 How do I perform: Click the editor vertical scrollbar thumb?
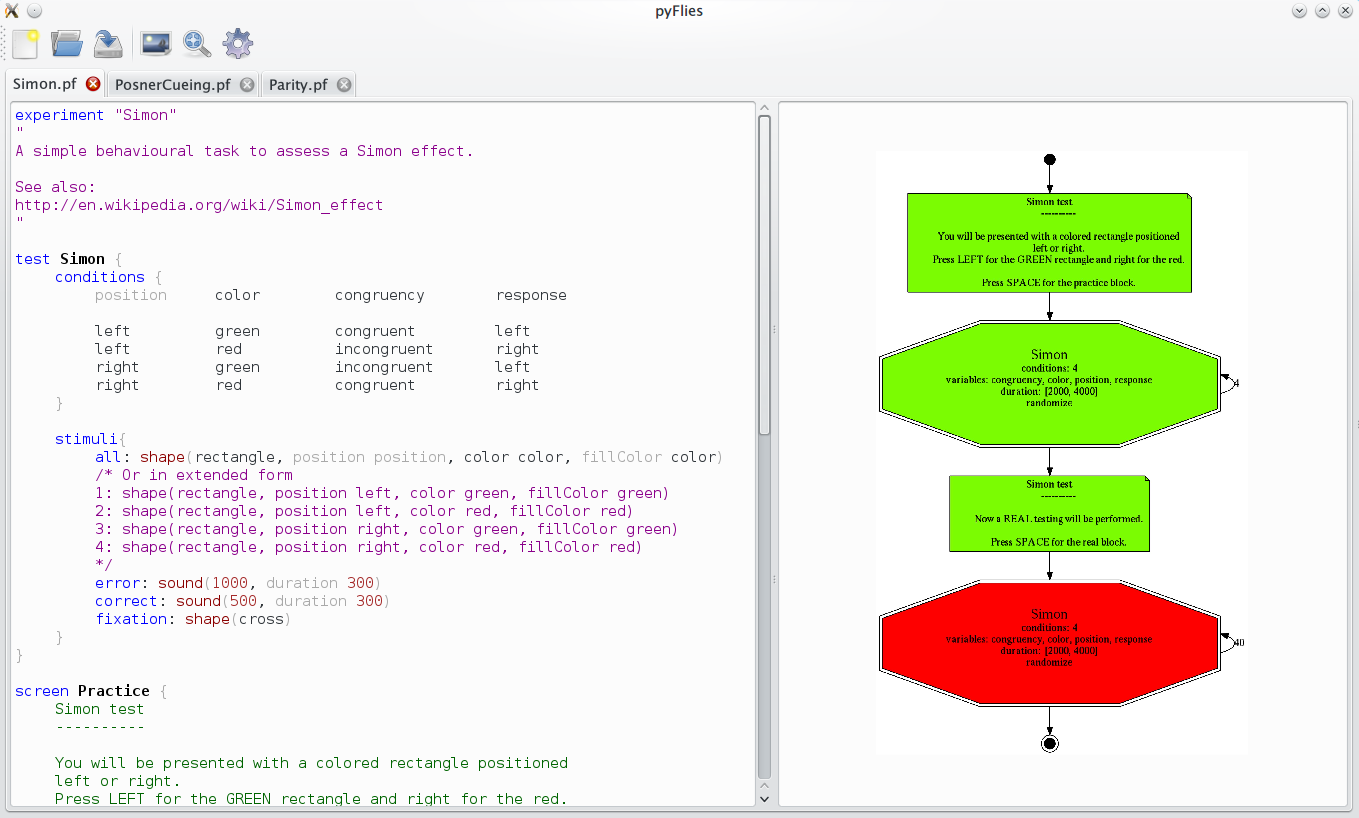pos(765,275)
